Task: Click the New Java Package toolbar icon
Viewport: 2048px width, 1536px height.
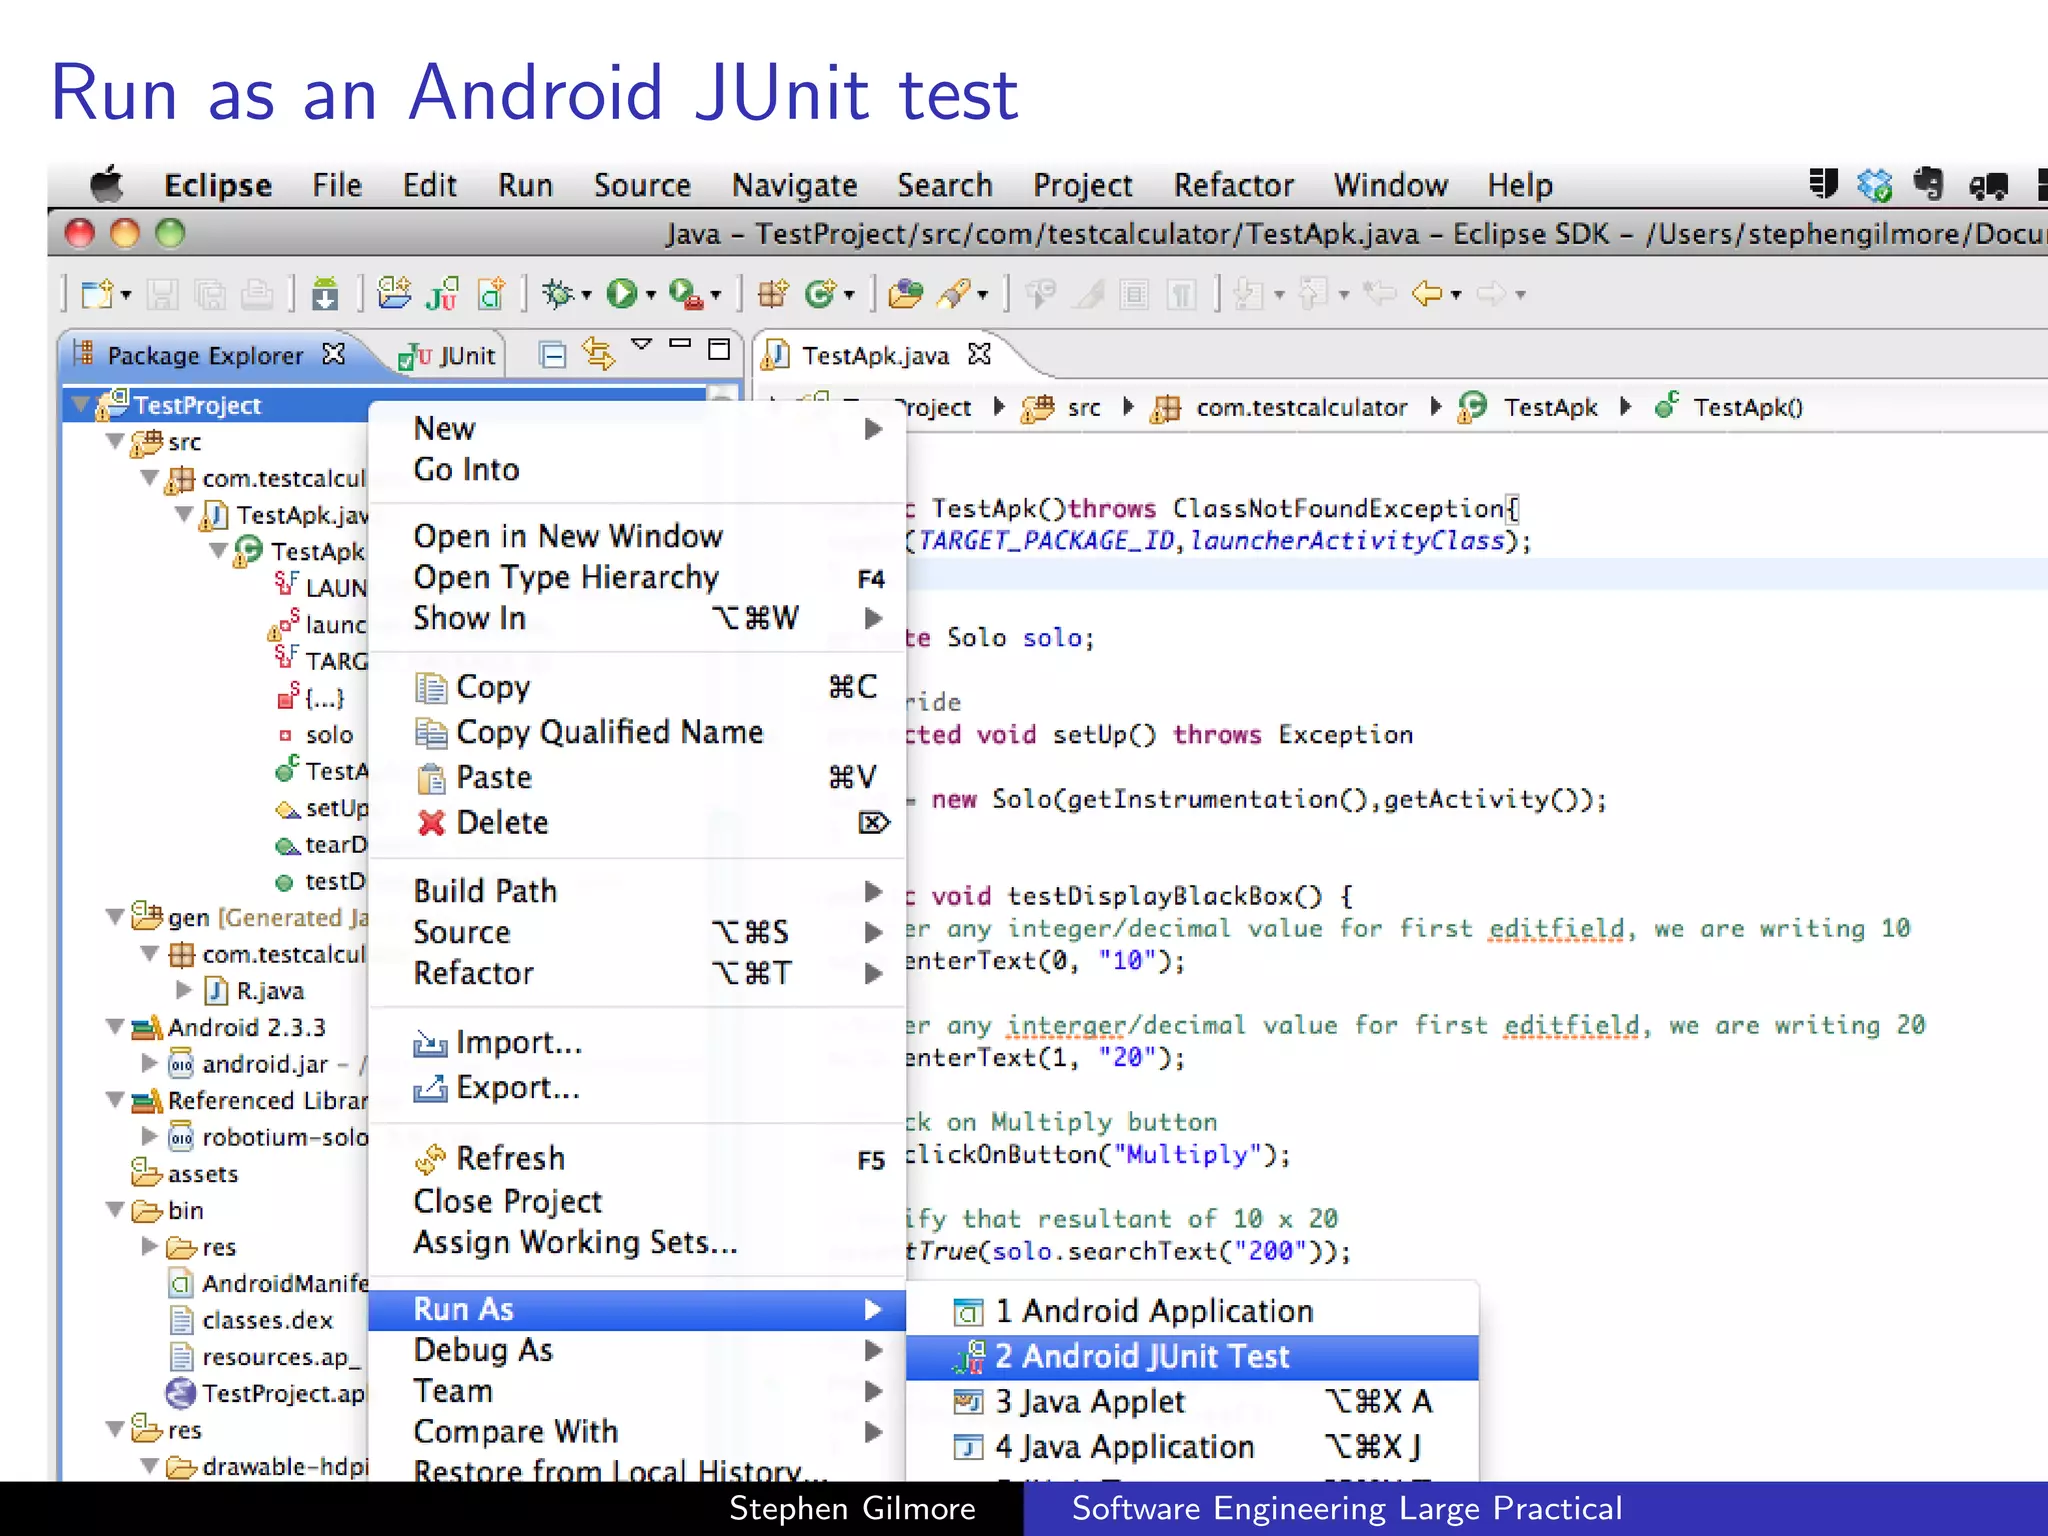Action: [773, 294]
